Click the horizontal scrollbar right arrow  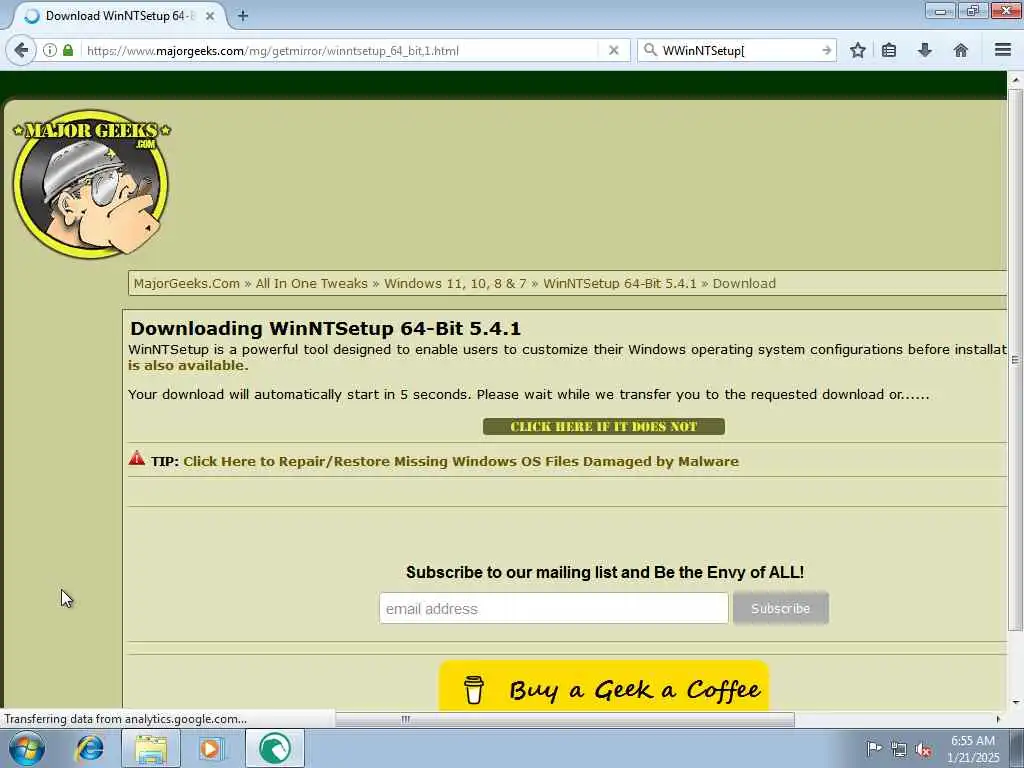pyautogui.click(x=998, y=719)
